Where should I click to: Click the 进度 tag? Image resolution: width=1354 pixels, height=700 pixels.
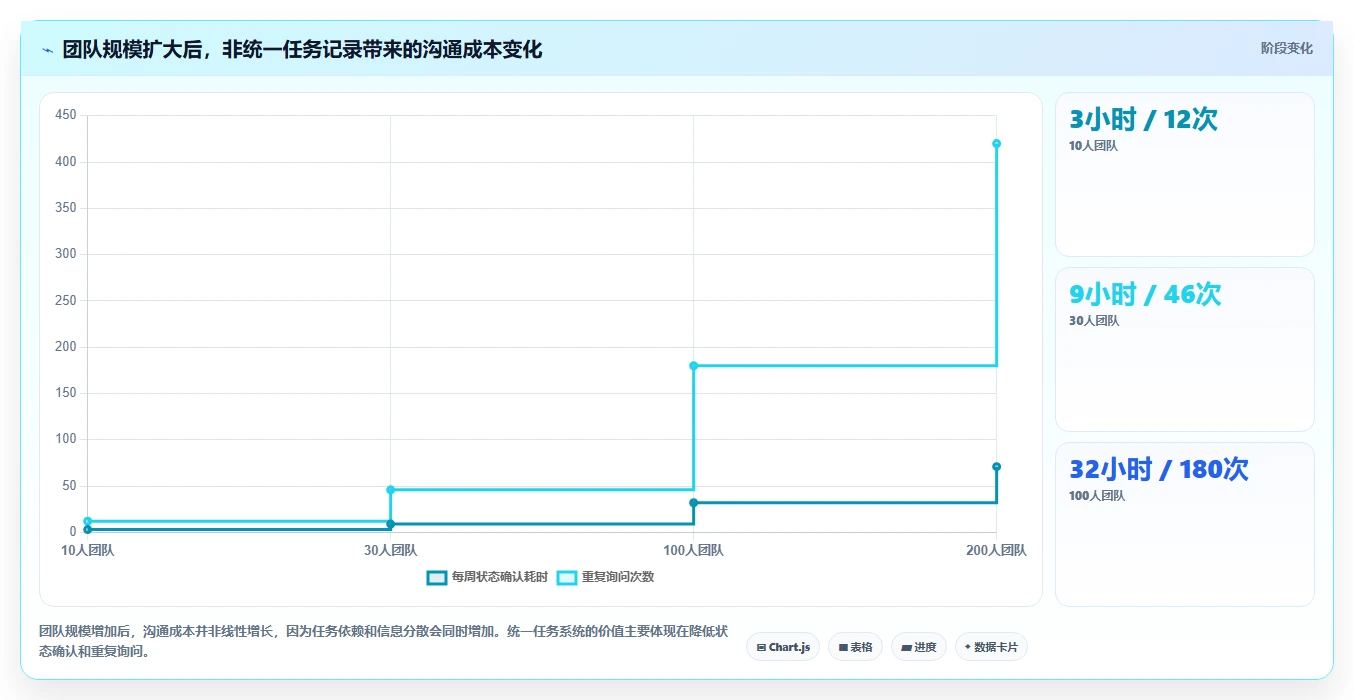pyautogui.click(x=919, y=647)
